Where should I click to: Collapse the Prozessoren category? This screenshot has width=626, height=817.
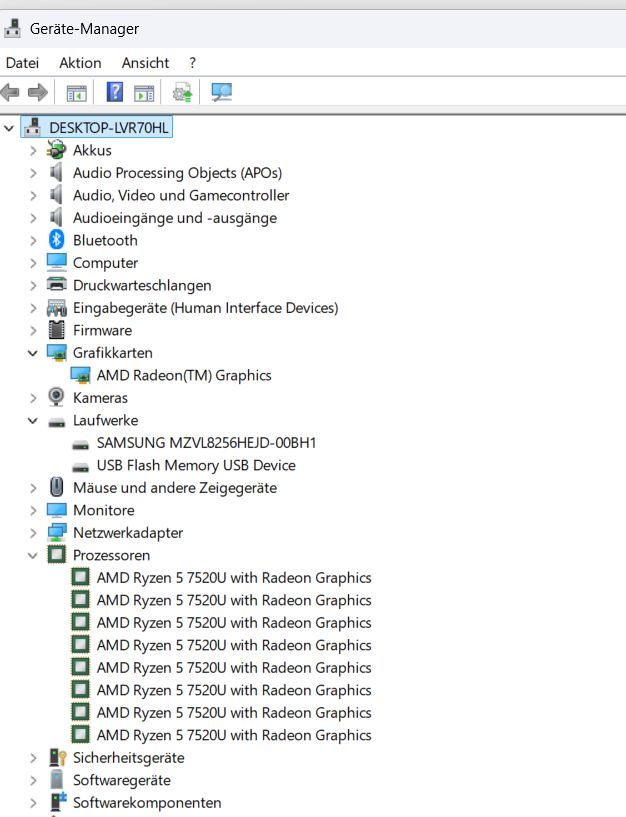coord(33,555)
